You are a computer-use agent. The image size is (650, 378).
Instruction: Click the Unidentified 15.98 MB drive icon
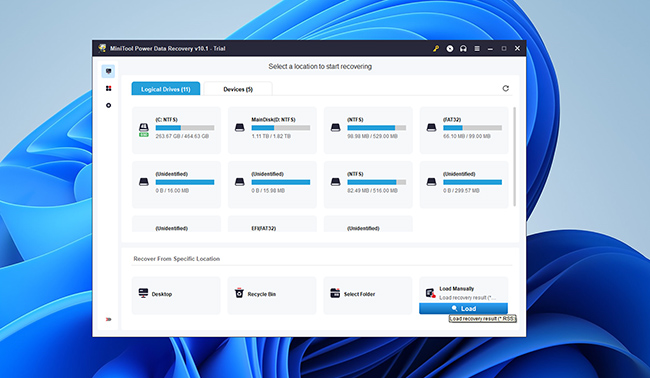pos(240,182)
